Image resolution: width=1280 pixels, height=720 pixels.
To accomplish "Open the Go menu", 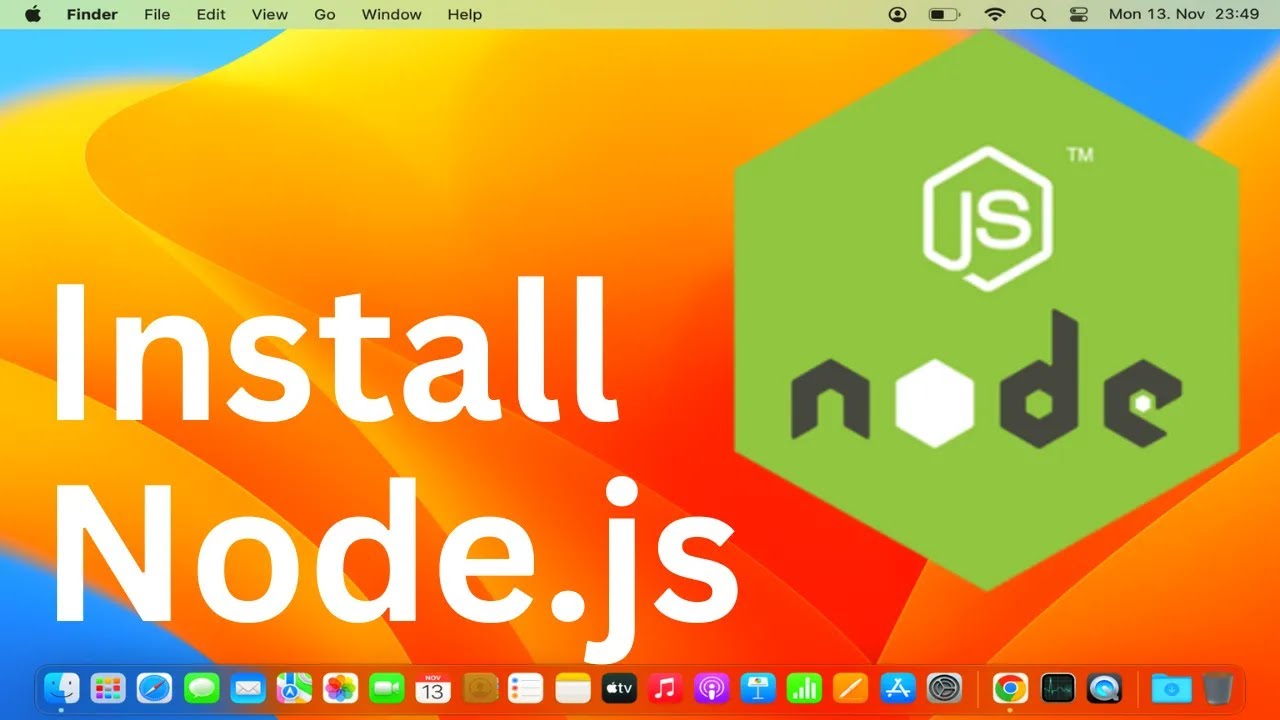I will [x=325, y=14].
